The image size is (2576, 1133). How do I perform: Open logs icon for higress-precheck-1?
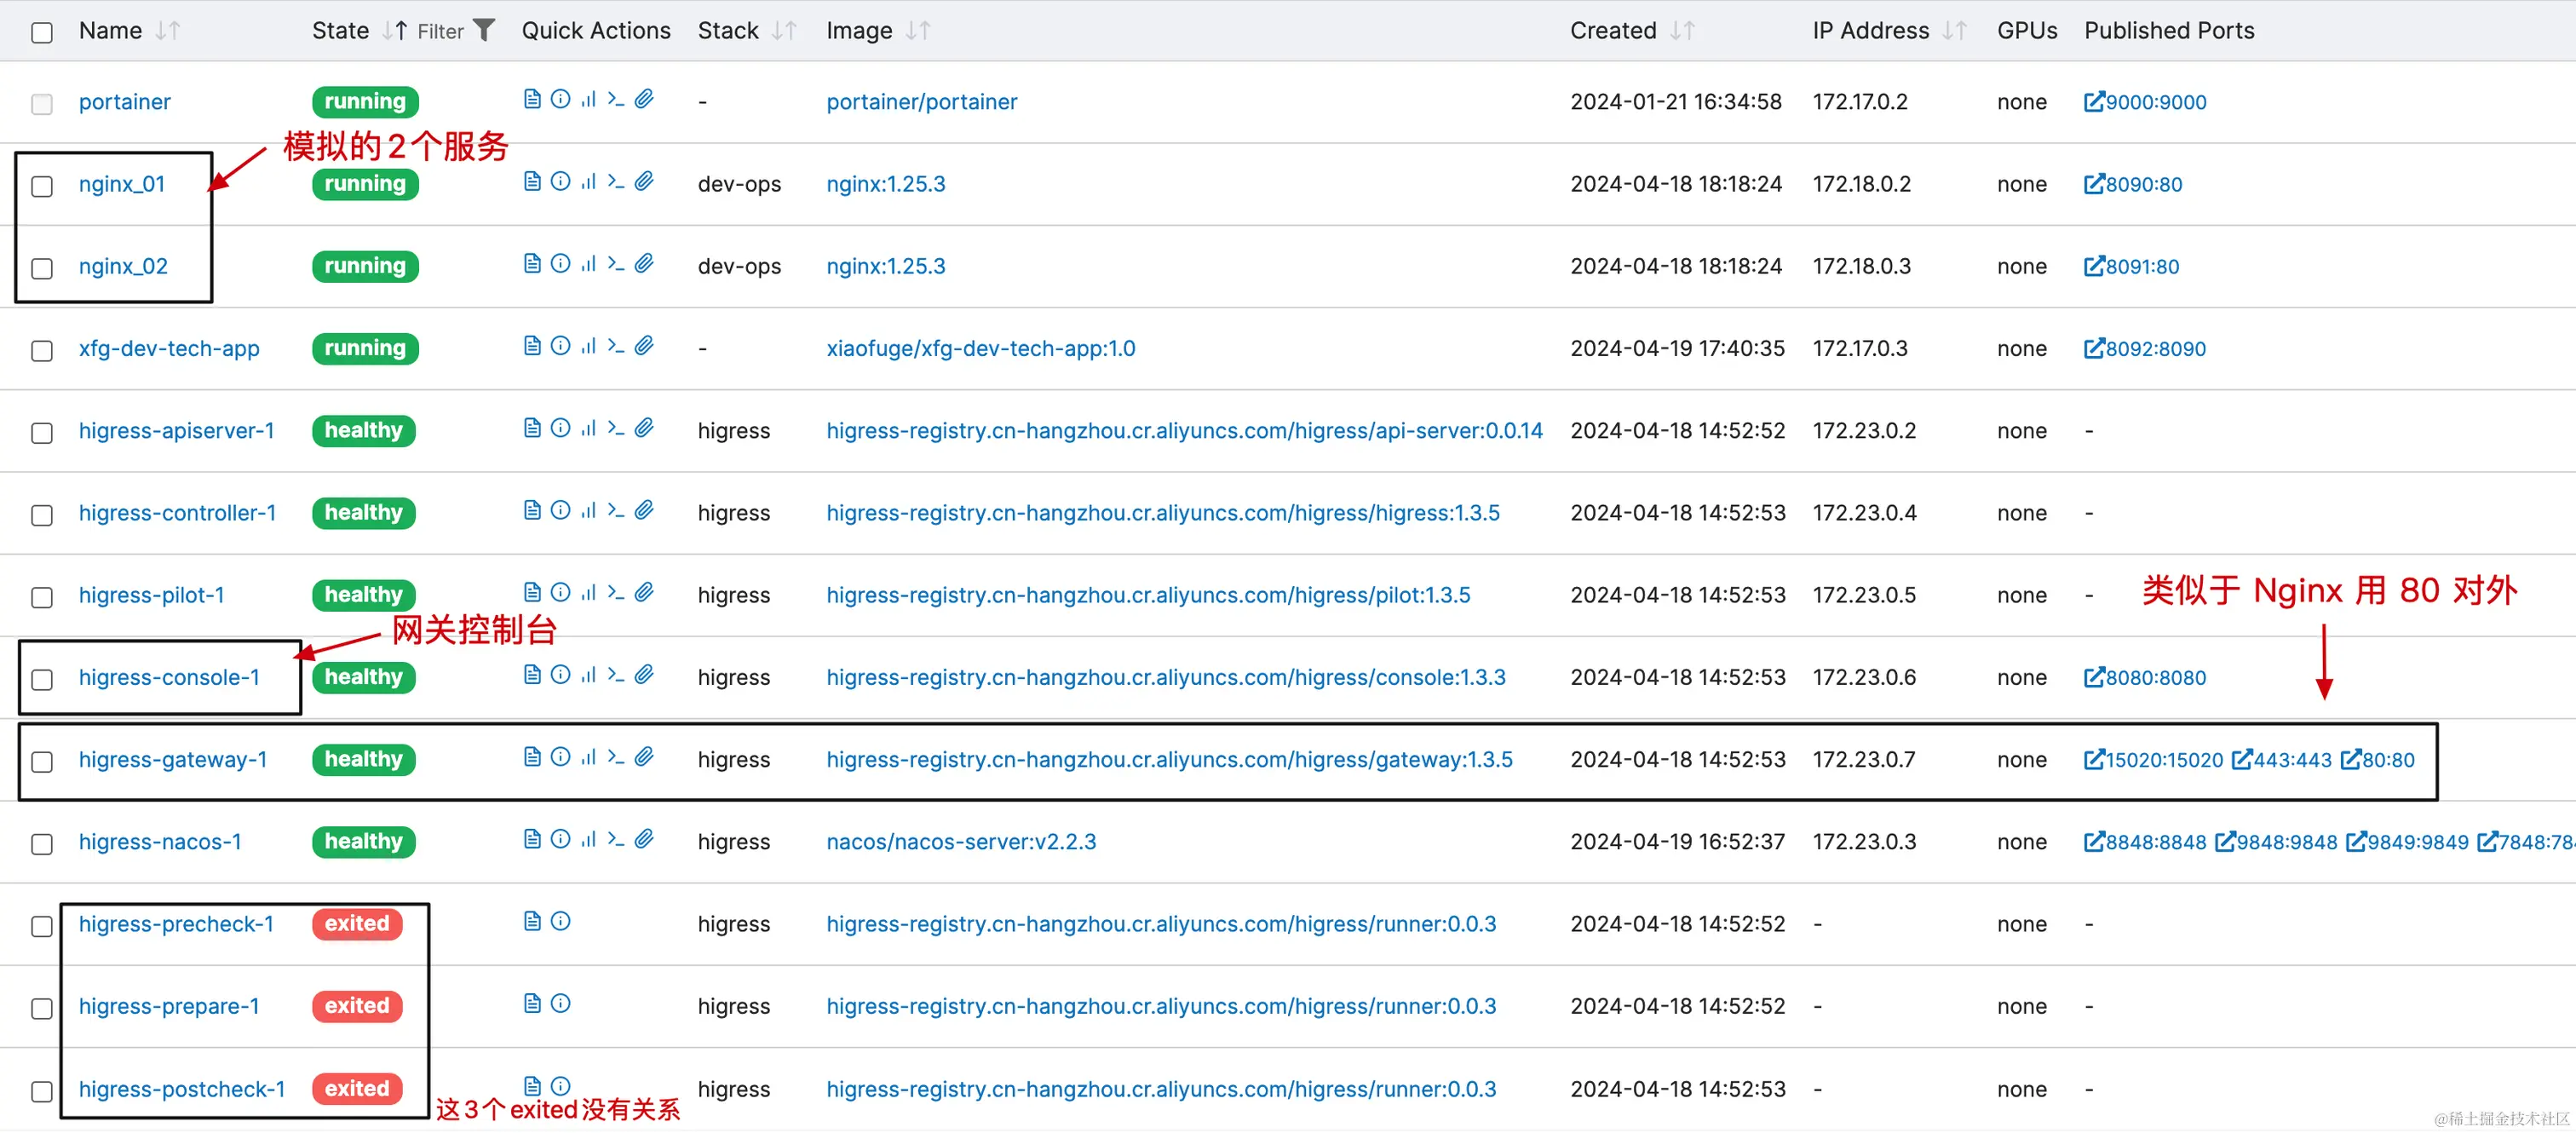tap(532, 921)
